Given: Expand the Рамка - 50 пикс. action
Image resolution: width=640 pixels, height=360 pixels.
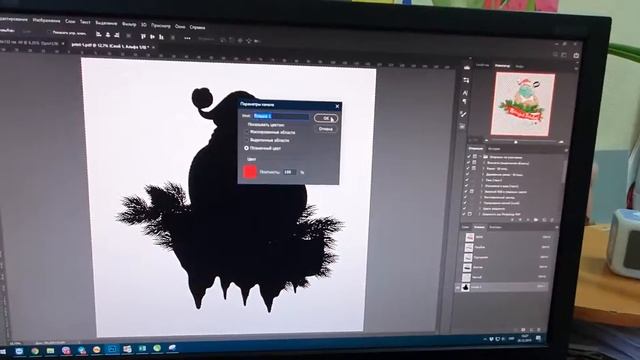Looking at the screenshot, I should (484, 168).
